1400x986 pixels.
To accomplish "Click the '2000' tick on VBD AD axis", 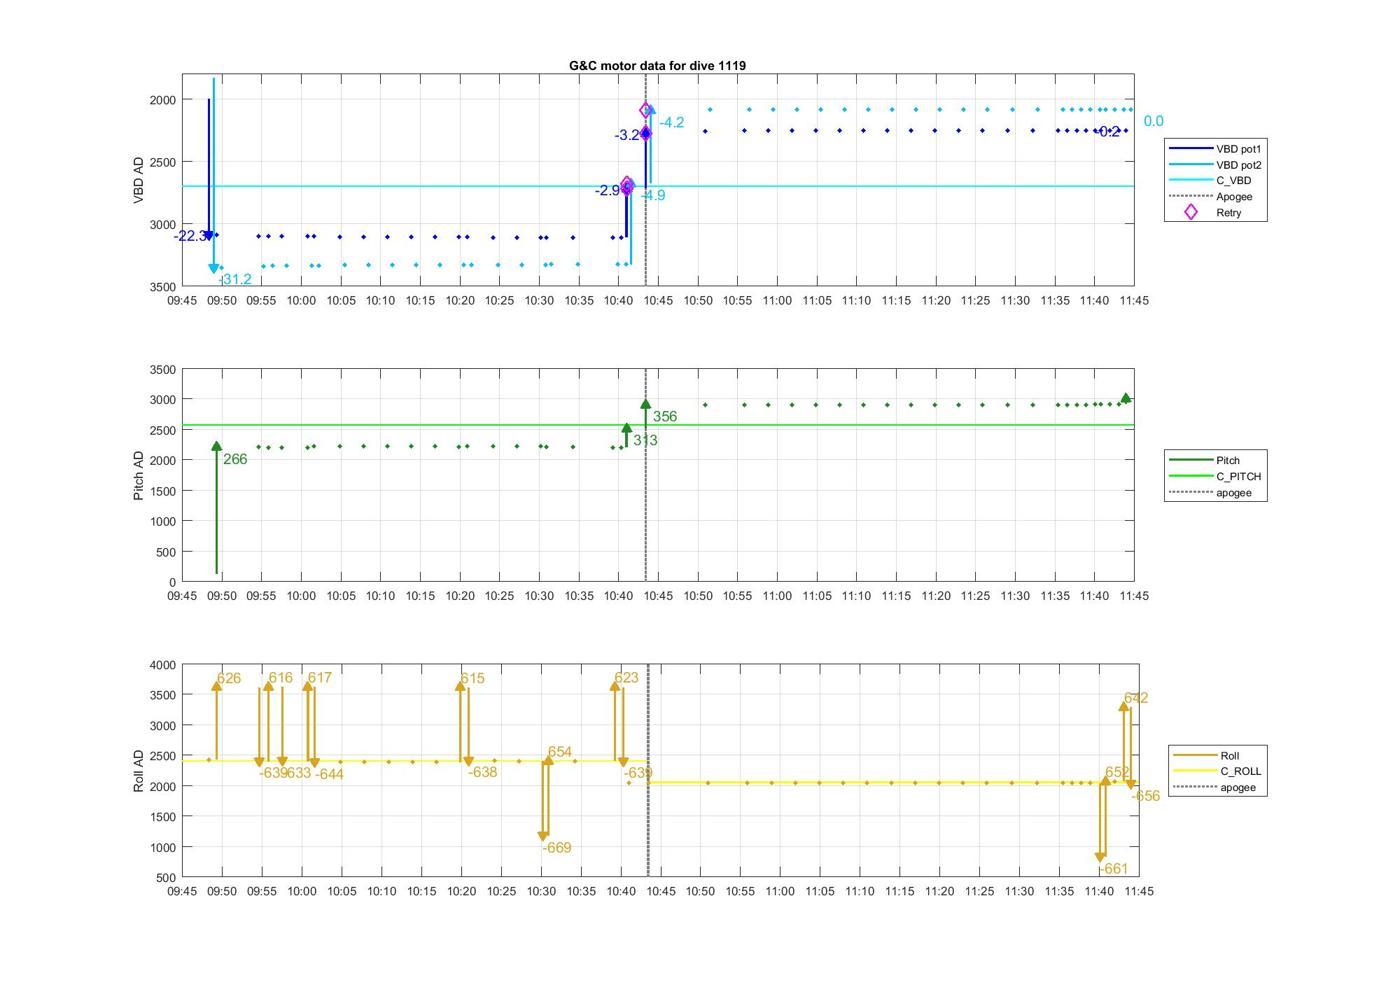I will 163,100.
